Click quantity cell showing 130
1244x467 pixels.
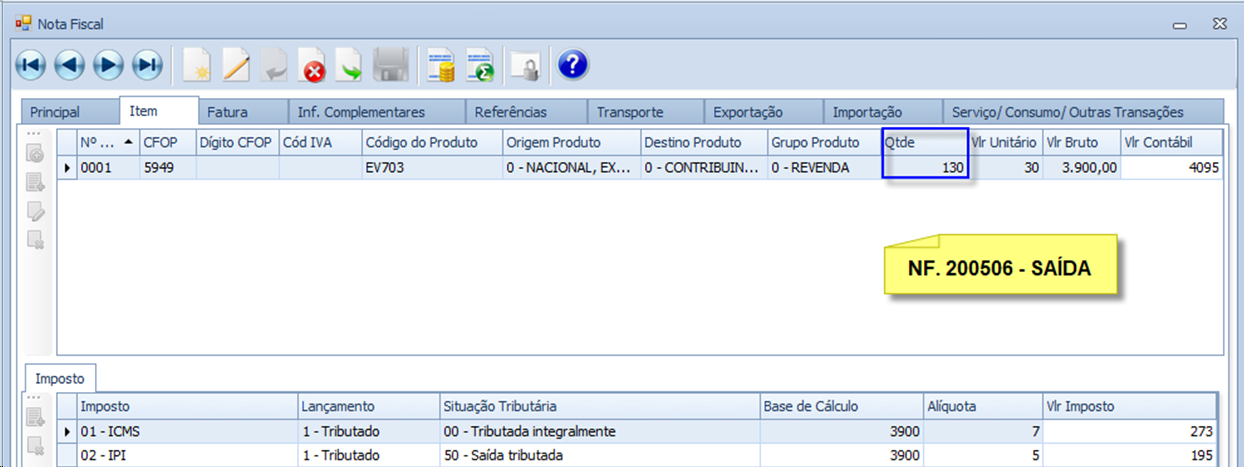(x=925, y=168)
